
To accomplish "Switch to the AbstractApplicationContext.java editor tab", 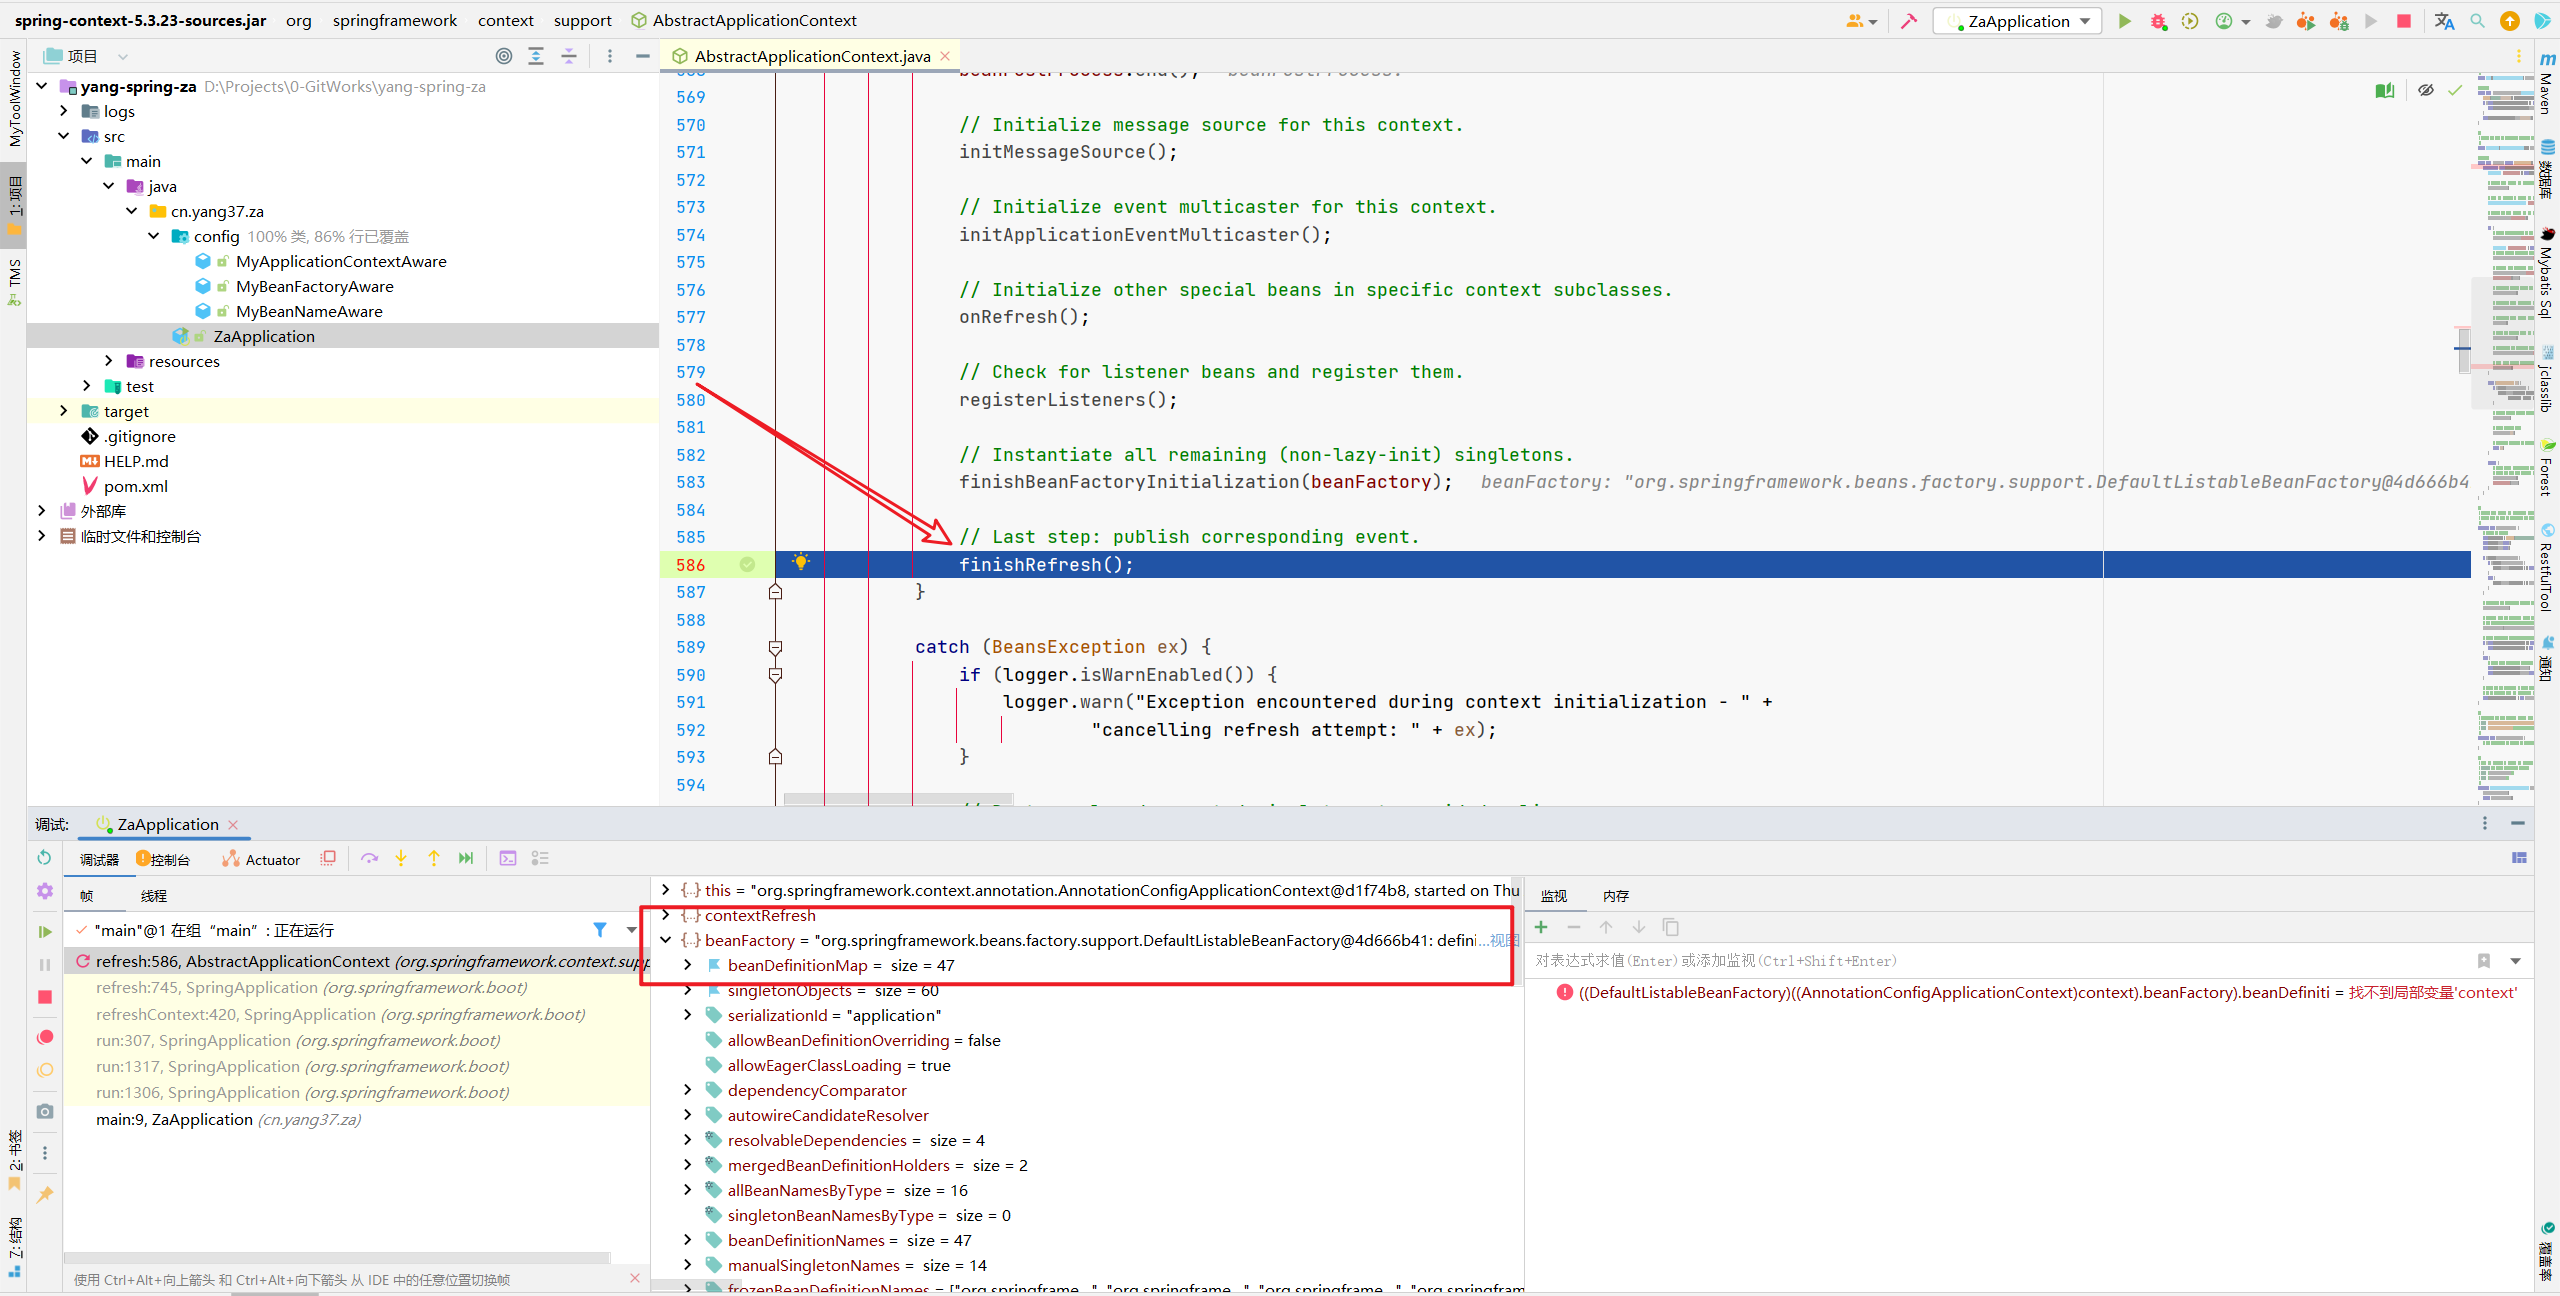I will [811, 56].
